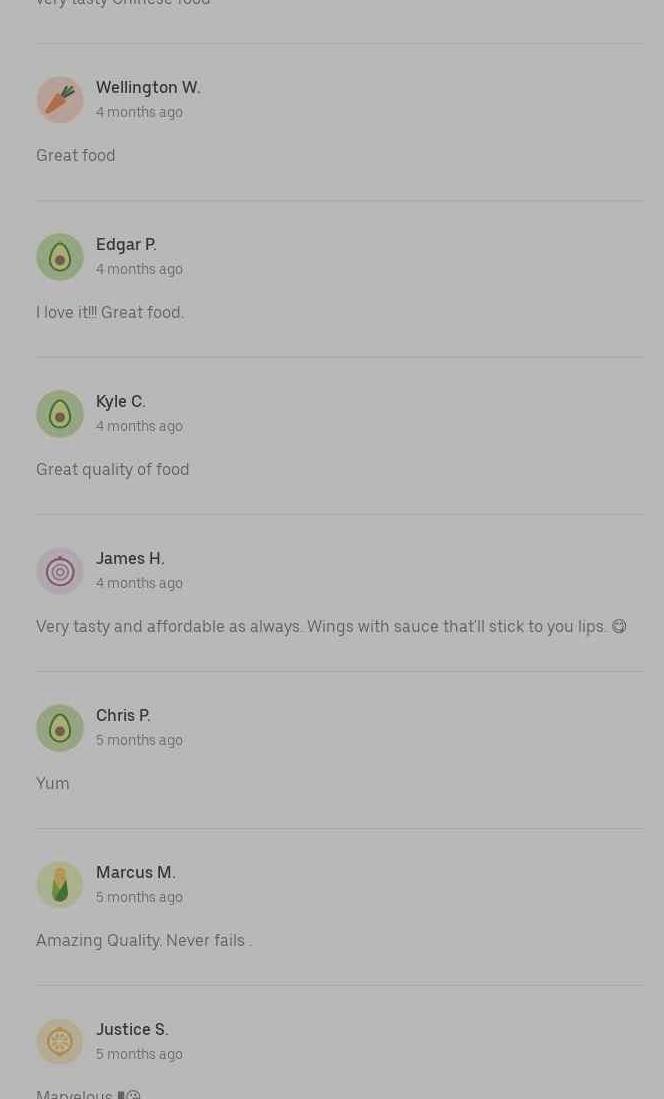Click Wellington W.'s carrot avatar icon
The width and height of the screenshot is (664, 1099).
[x=60, y=100]
